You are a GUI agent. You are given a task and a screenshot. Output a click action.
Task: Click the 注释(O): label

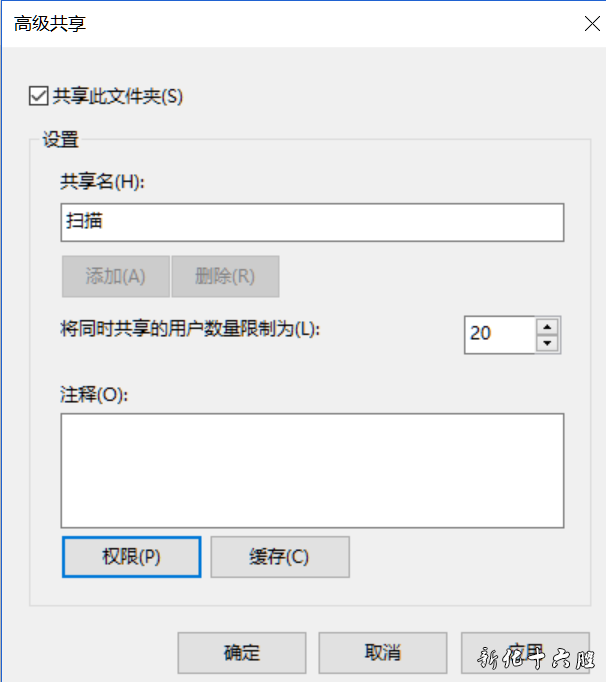pyautogui.click(x=94, y=394)
